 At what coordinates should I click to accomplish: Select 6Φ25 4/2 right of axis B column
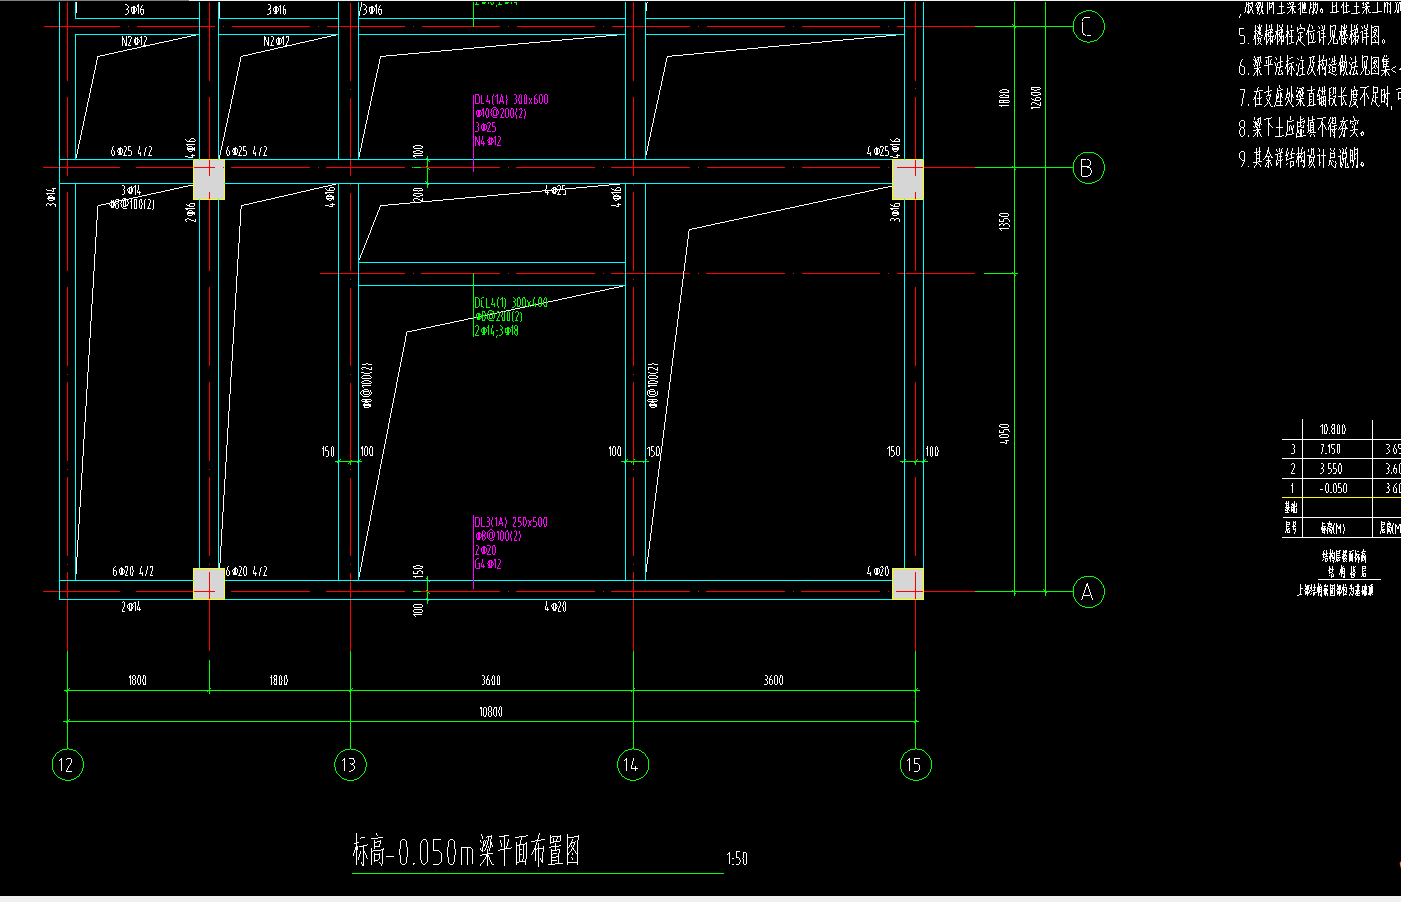(x=246, y=152)
